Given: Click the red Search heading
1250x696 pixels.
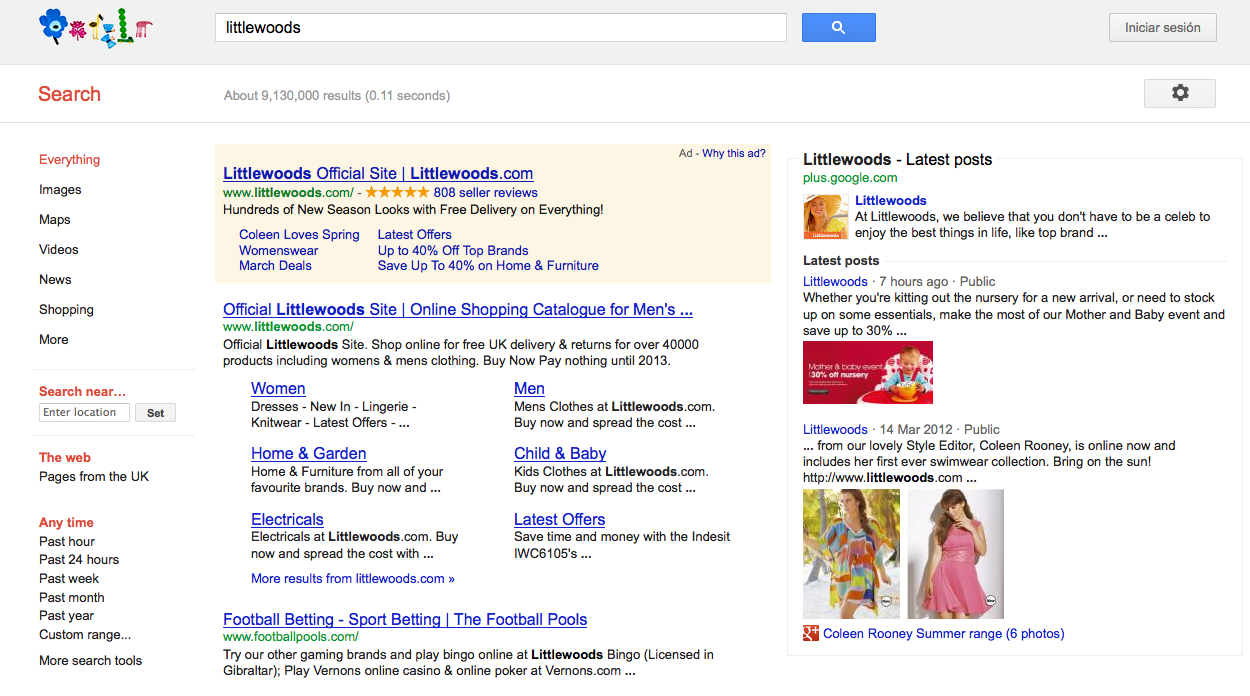Looking at the screenshot, I should pyautogui.click(x=69, y=94).
